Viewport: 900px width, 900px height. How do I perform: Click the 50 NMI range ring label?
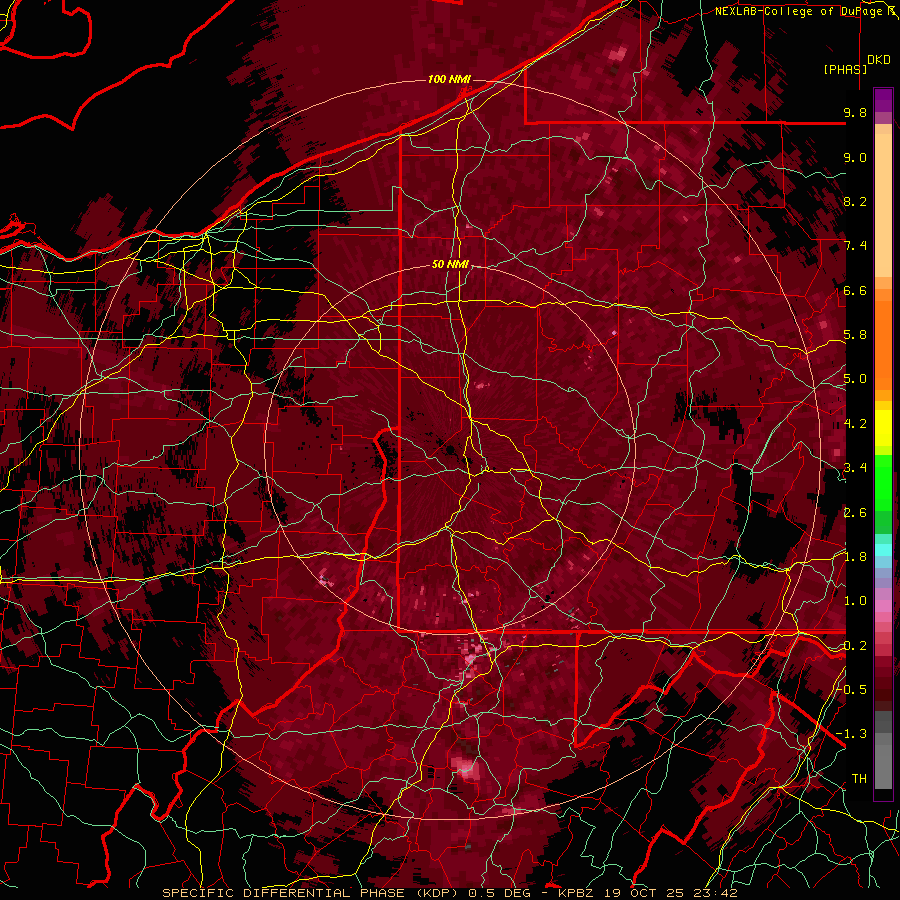(450, 265)
